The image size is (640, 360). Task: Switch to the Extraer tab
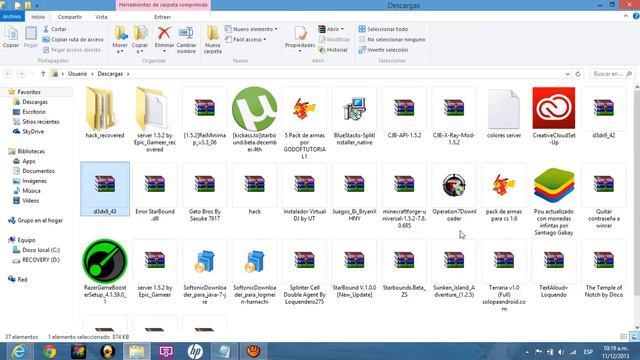click(162, 17)
